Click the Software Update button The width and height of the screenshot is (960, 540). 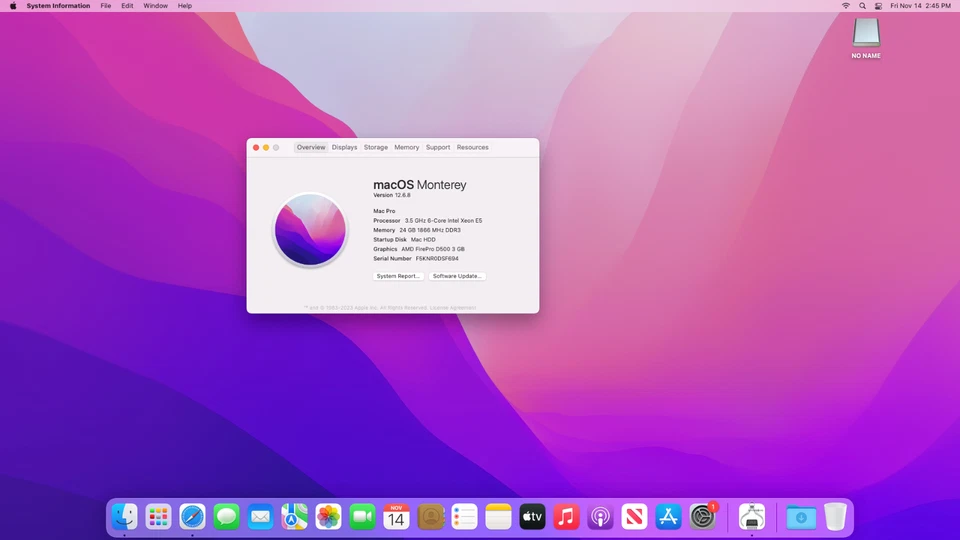pos(457,276)
